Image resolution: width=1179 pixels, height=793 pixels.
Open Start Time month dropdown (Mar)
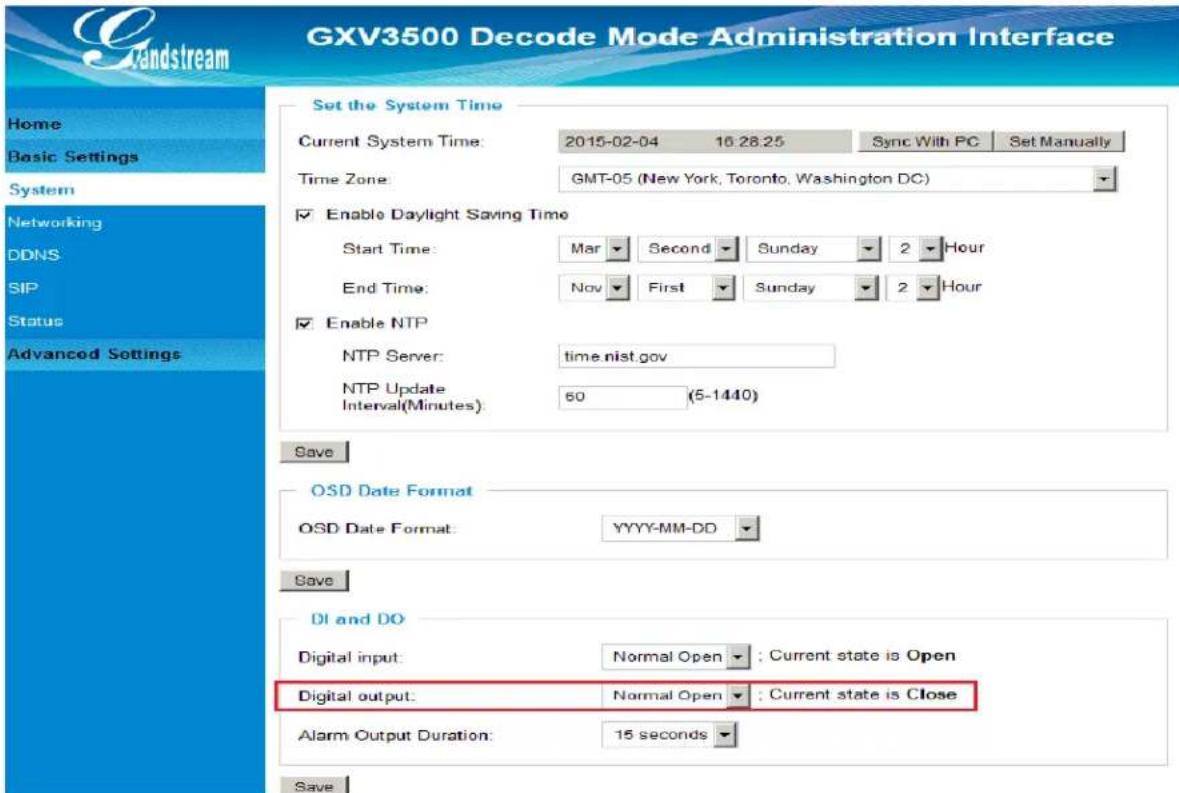coord(594,248)
